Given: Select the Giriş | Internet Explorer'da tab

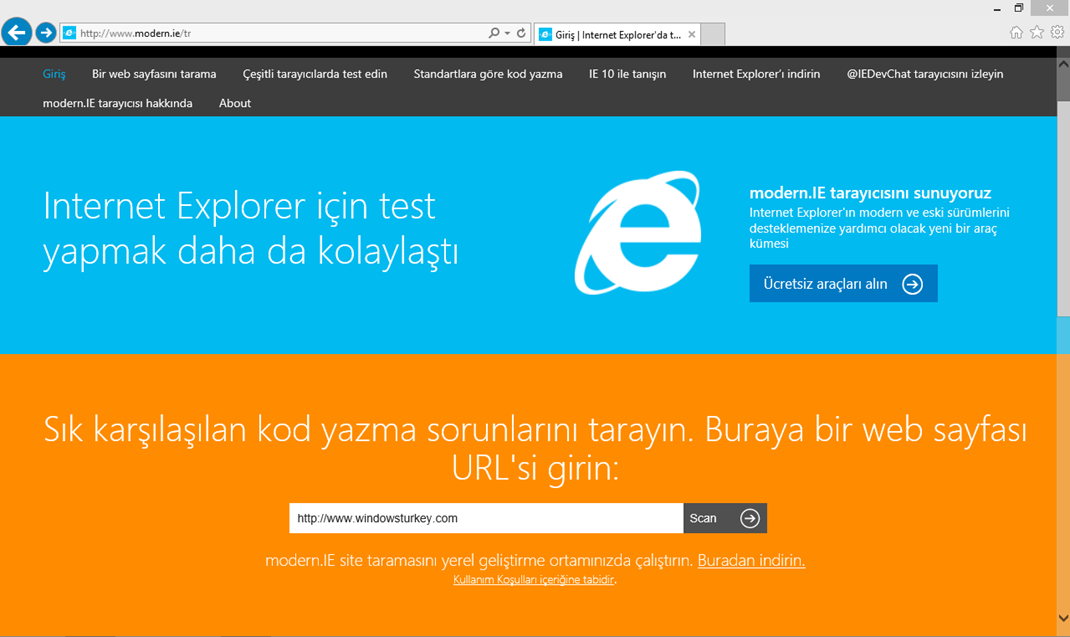Looking at the screenshot, I should tap(618, 34).
